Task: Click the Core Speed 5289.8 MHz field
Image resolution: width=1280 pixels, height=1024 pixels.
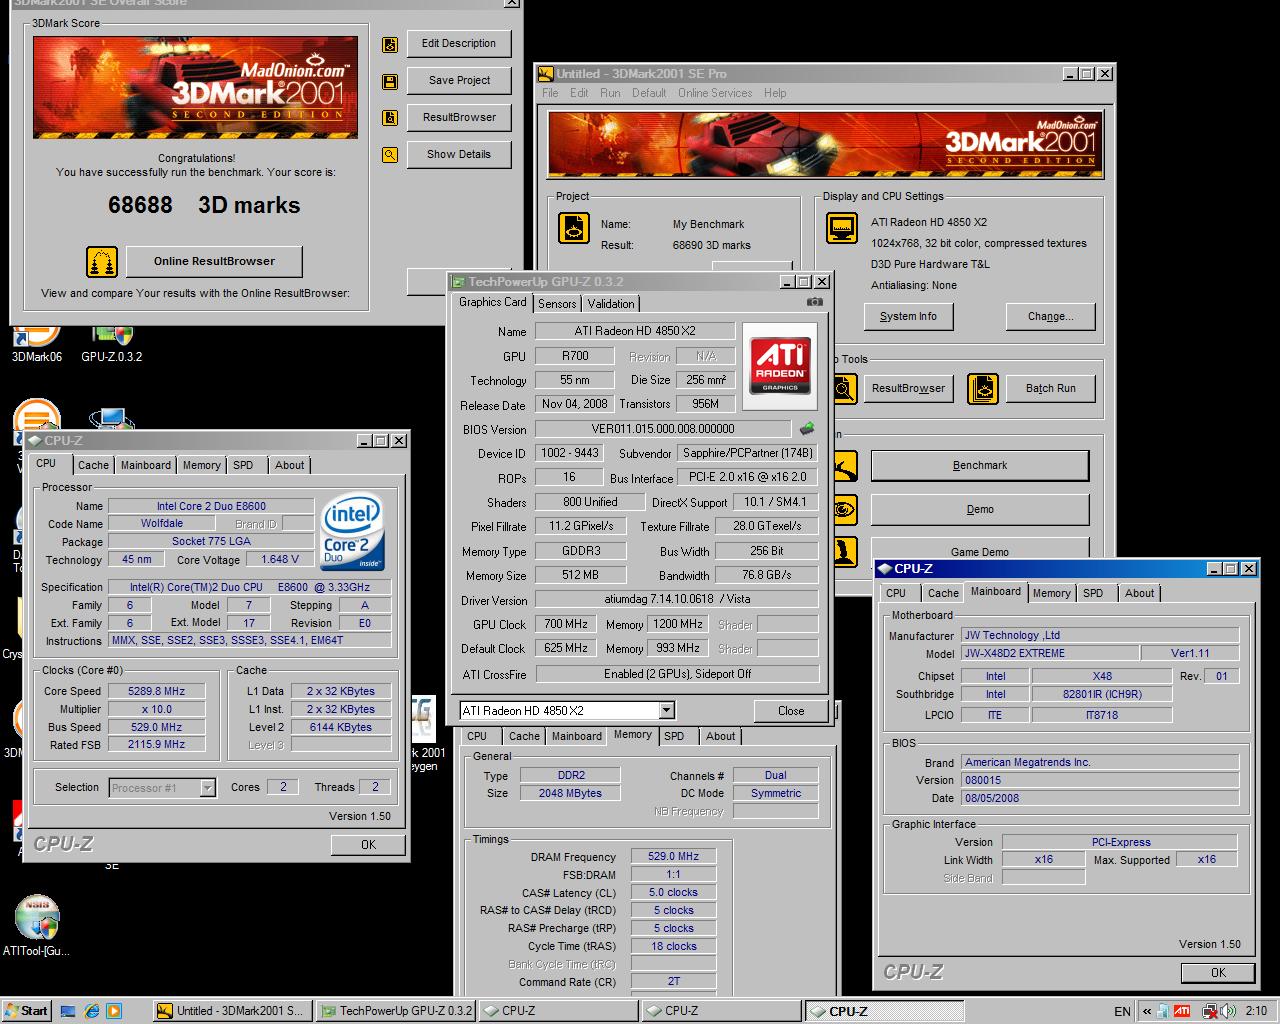Action: [157, 692]
